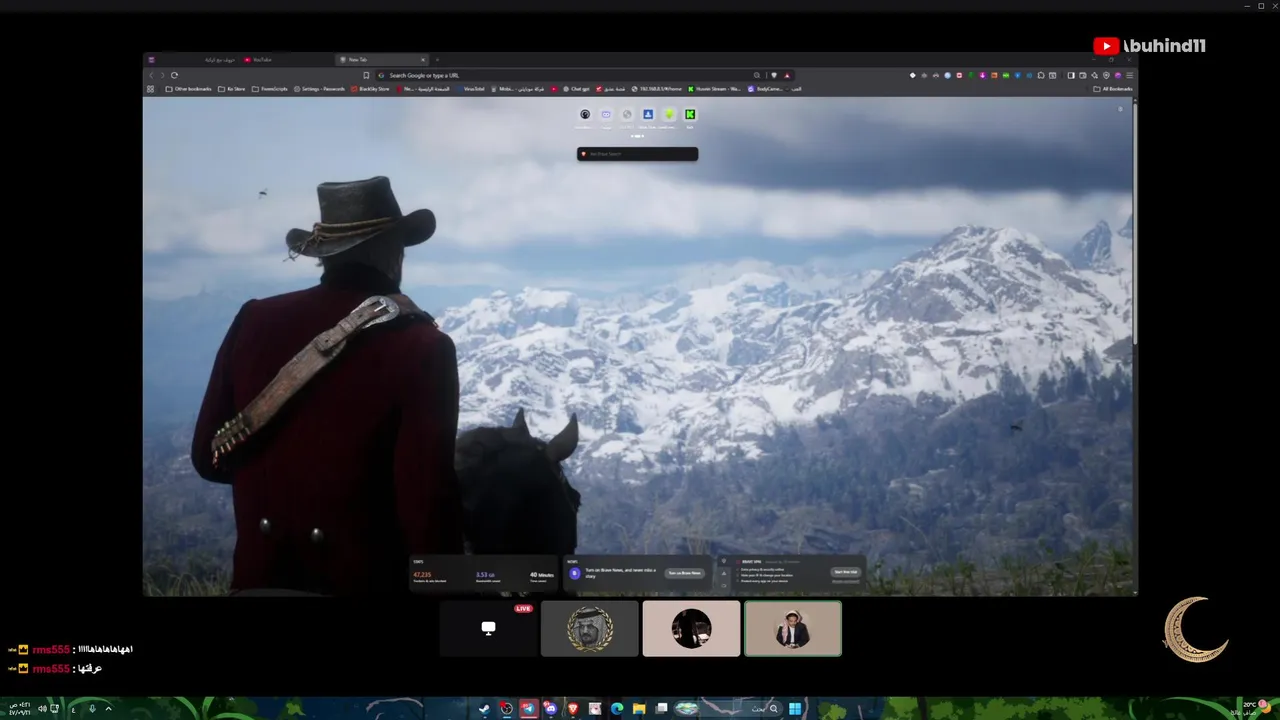Open taskbar volume speaker icon
This screenshot has width=1280, height=720.
click(x=42, y=709)
